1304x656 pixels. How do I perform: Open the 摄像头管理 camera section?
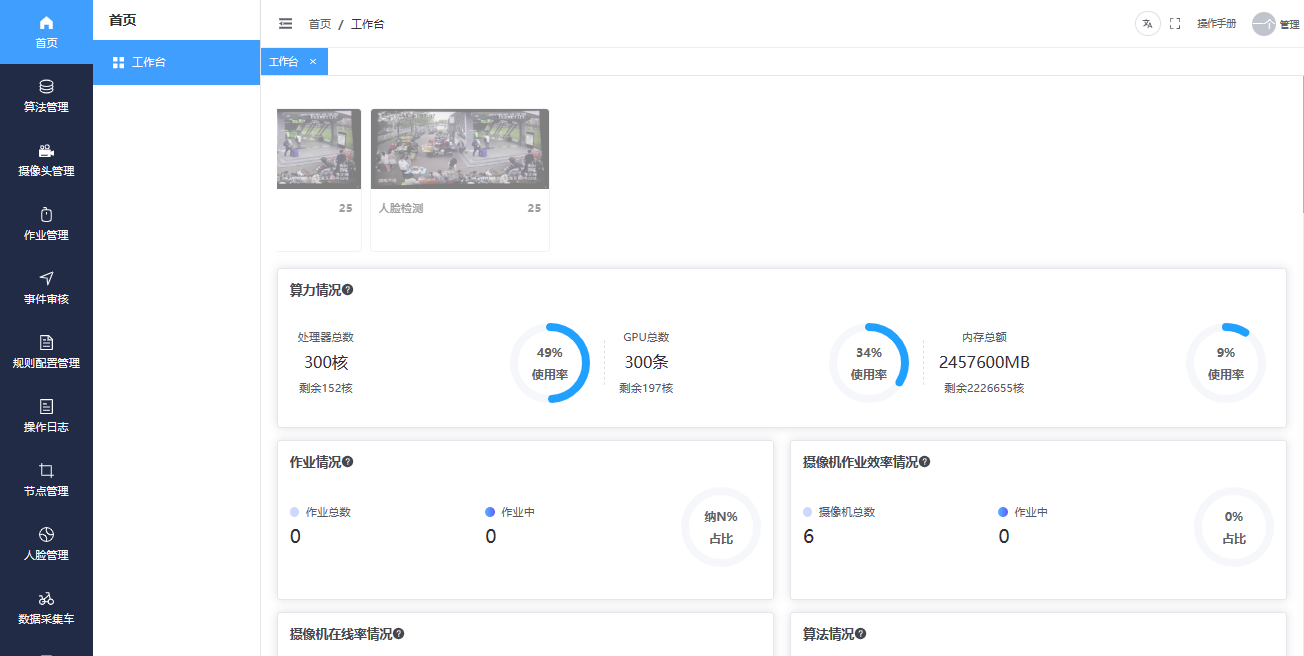tap(46, 160)
